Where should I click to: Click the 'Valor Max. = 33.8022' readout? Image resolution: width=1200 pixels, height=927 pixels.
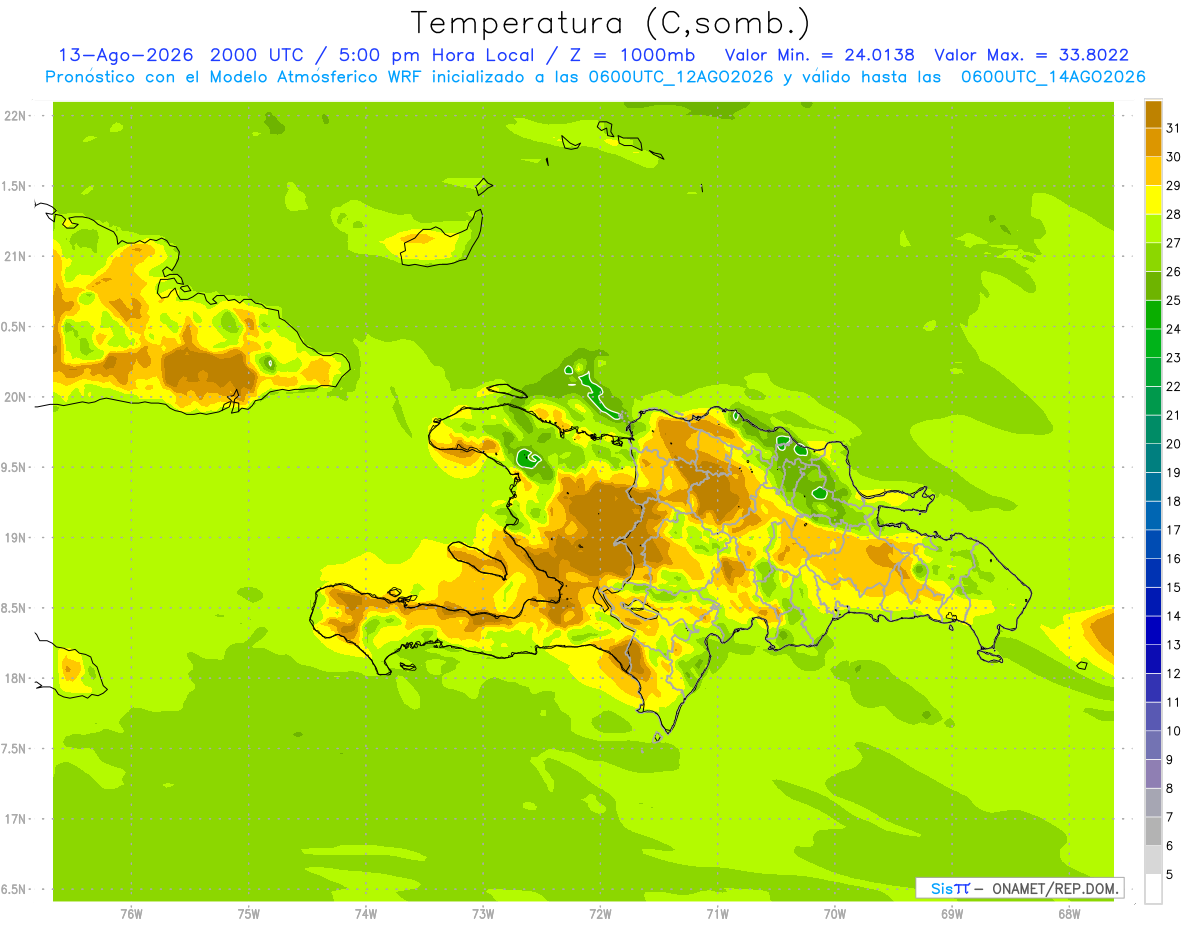1031,55
